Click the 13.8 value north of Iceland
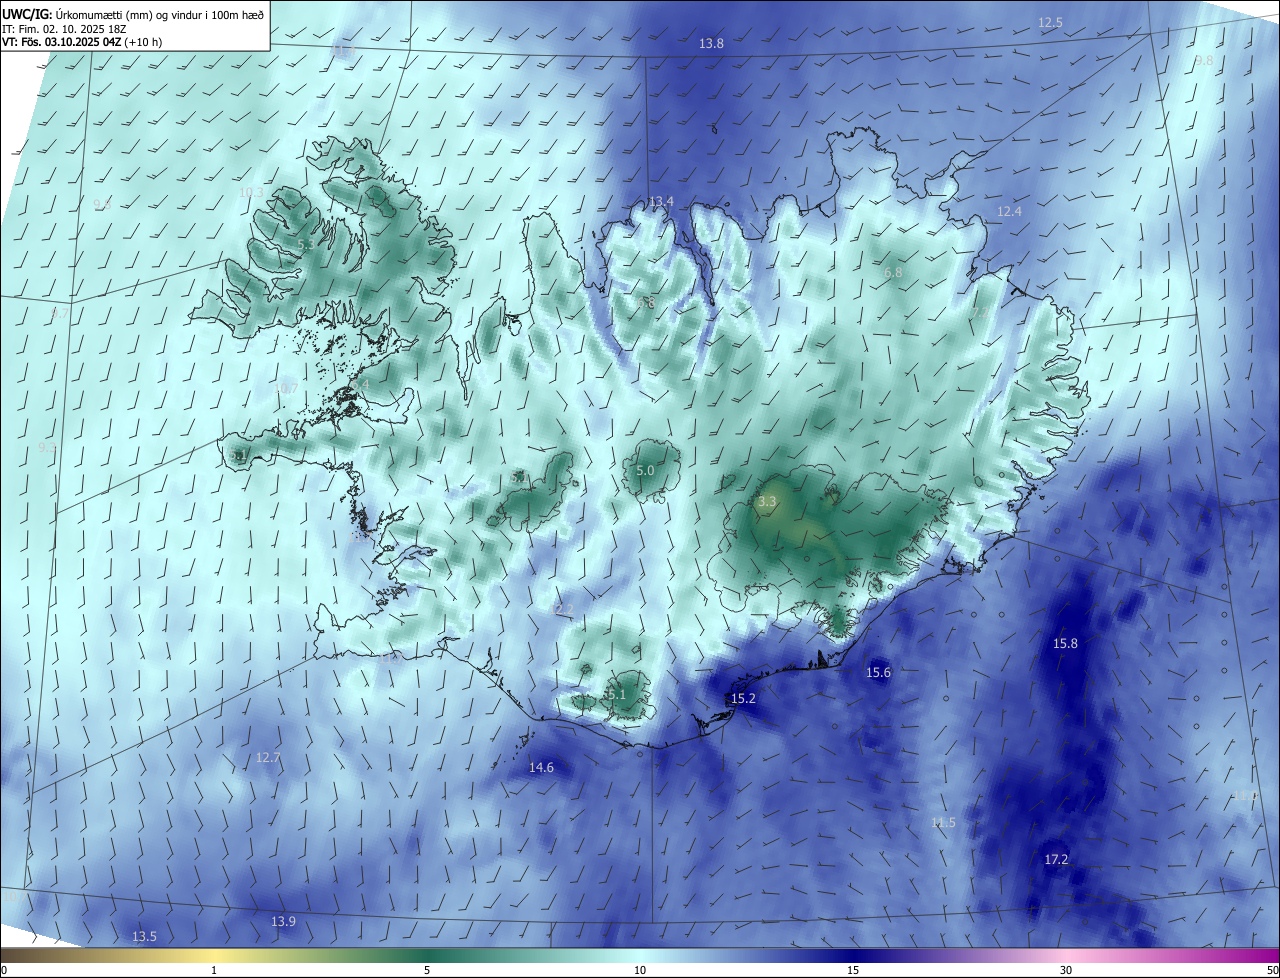The height and width of the screenshot is (978, 1280). [711, 44]
